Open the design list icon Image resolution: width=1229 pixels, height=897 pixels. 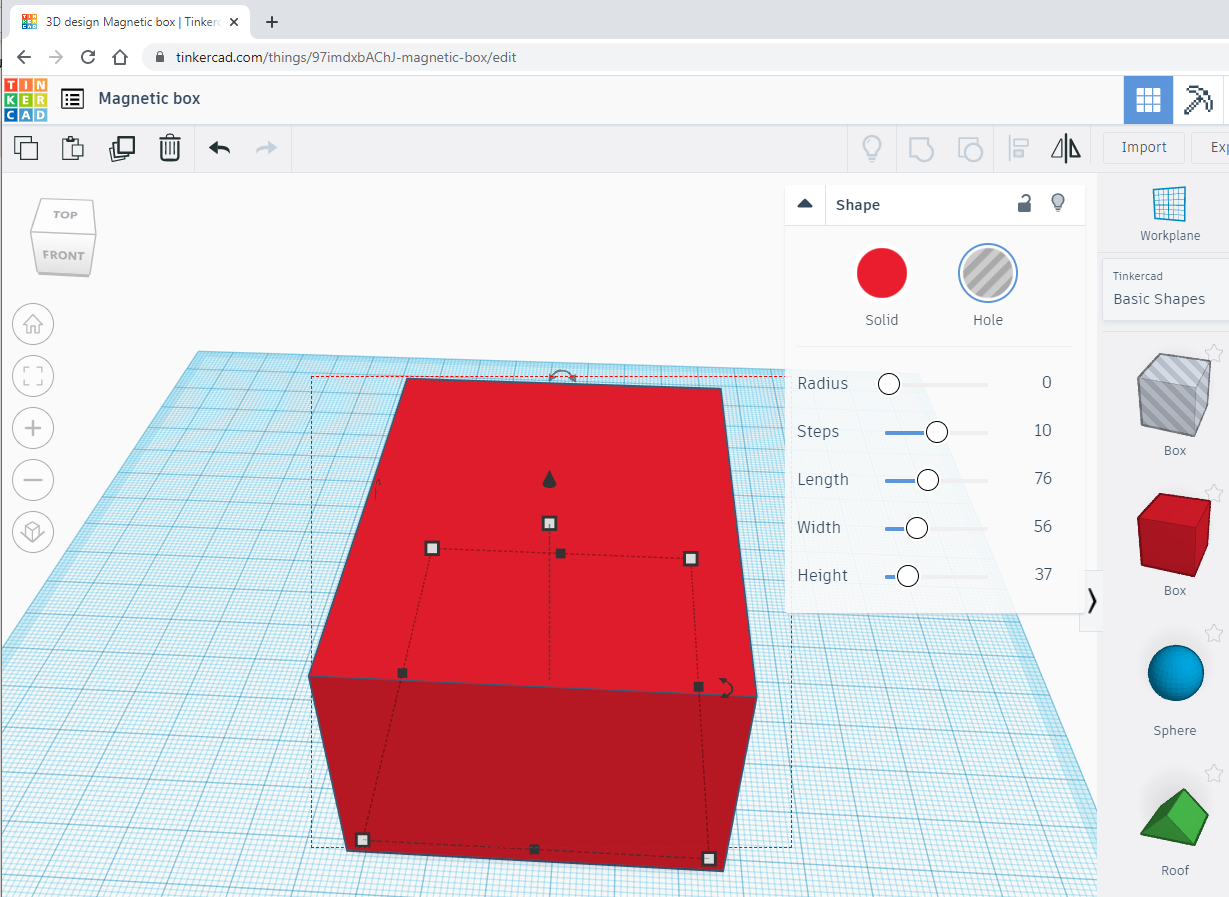tap(72, 99)
